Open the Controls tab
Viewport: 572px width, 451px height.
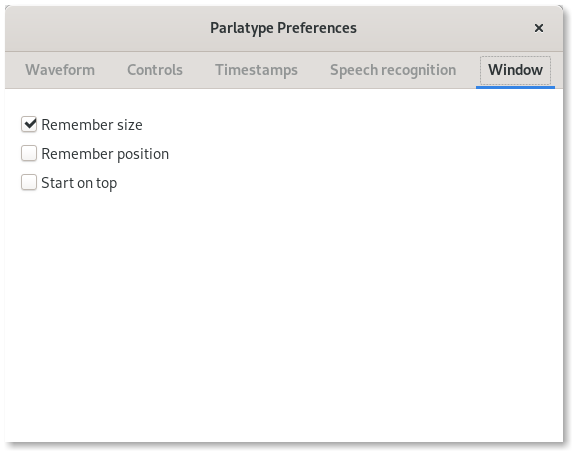155,70
